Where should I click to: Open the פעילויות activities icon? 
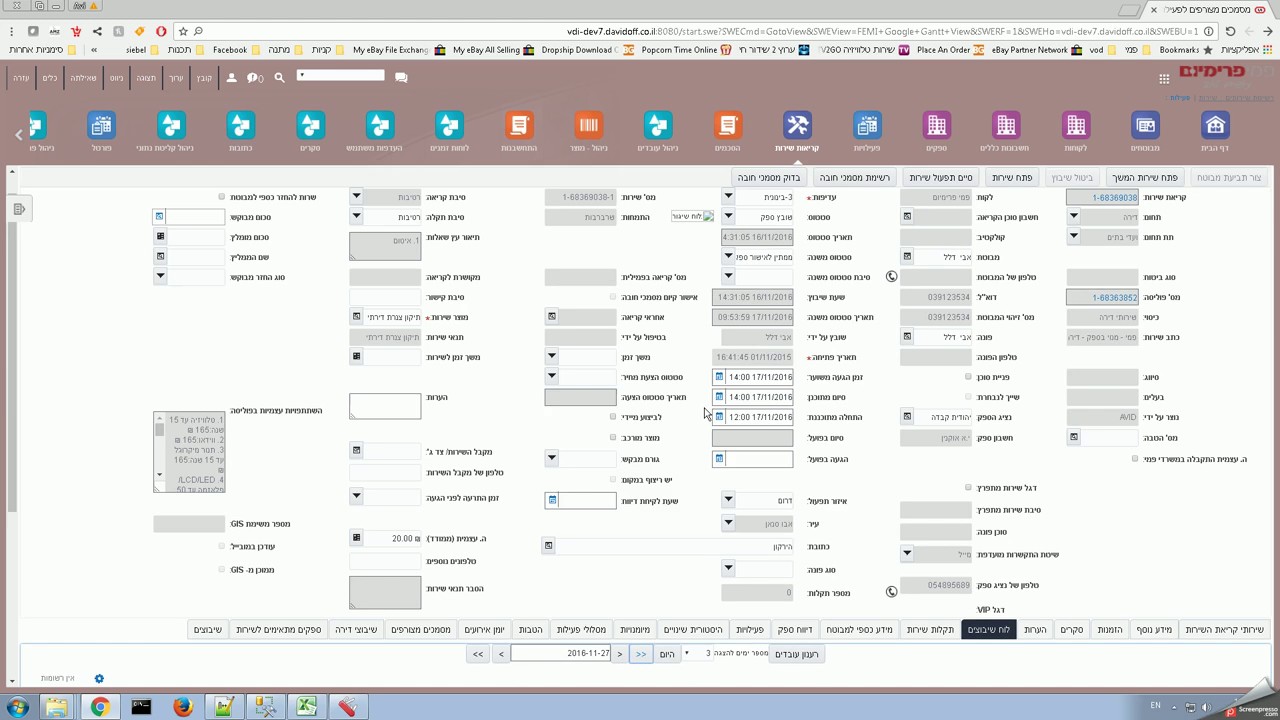(867, 125)
